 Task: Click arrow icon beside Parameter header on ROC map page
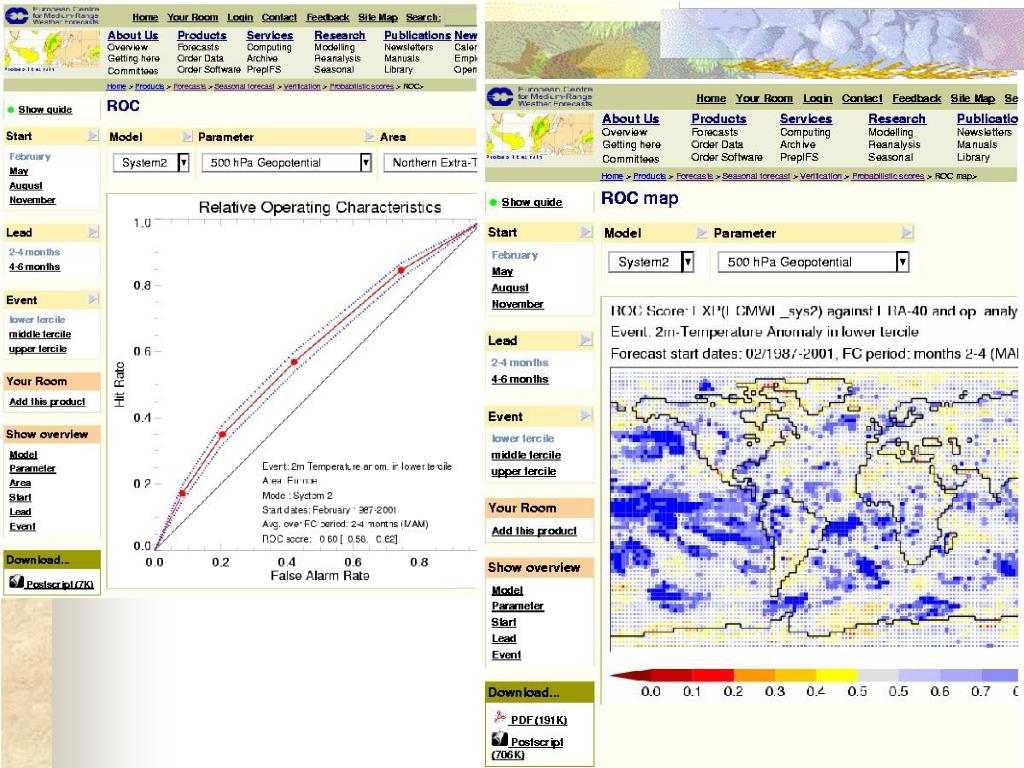(x=906, y=232)
